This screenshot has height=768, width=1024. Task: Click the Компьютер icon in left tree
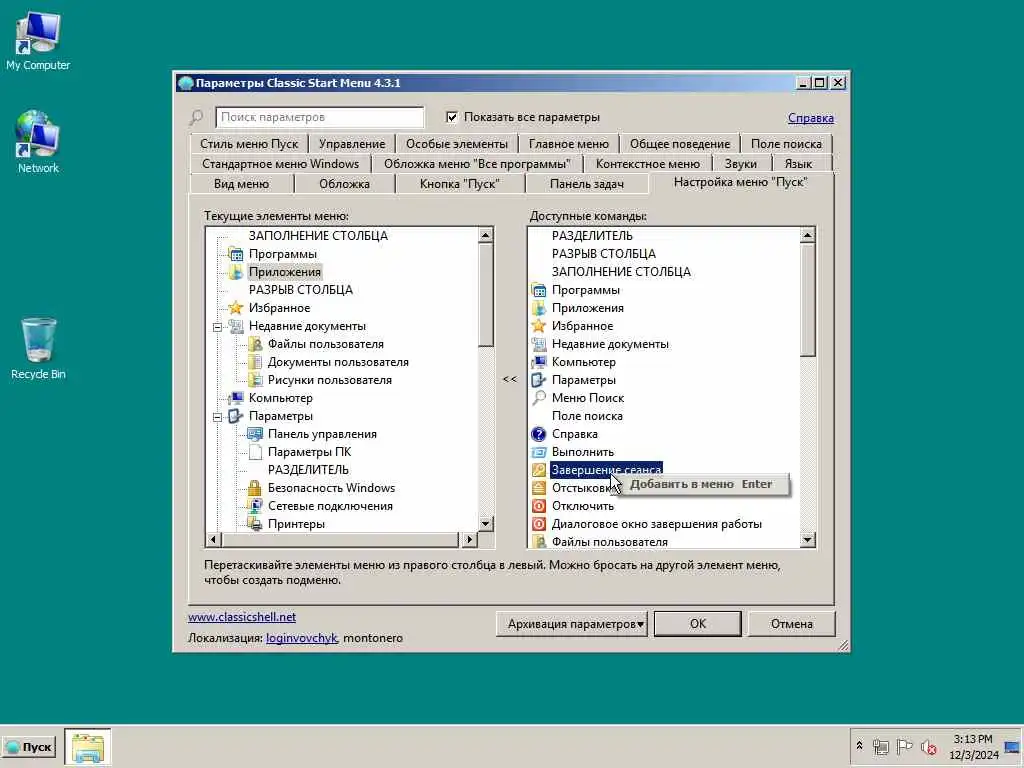pyautogui.click(x=236, y=398)
